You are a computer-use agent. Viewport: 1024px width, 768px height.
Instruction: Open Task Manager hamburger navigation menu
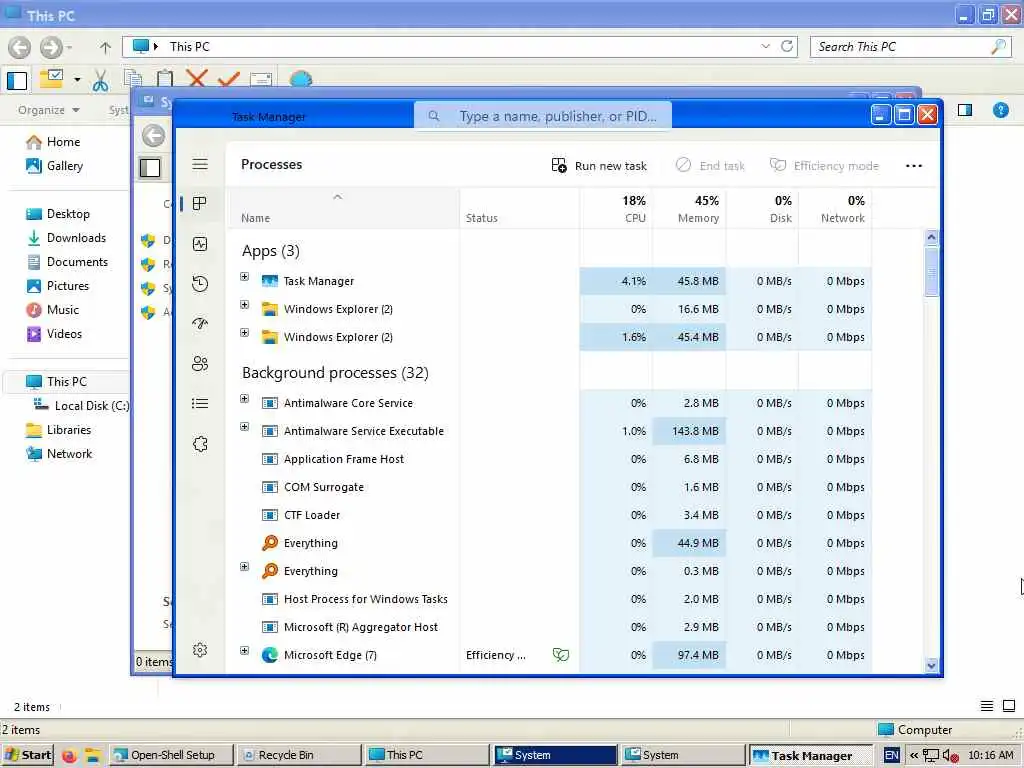click(x=200, y=164)
